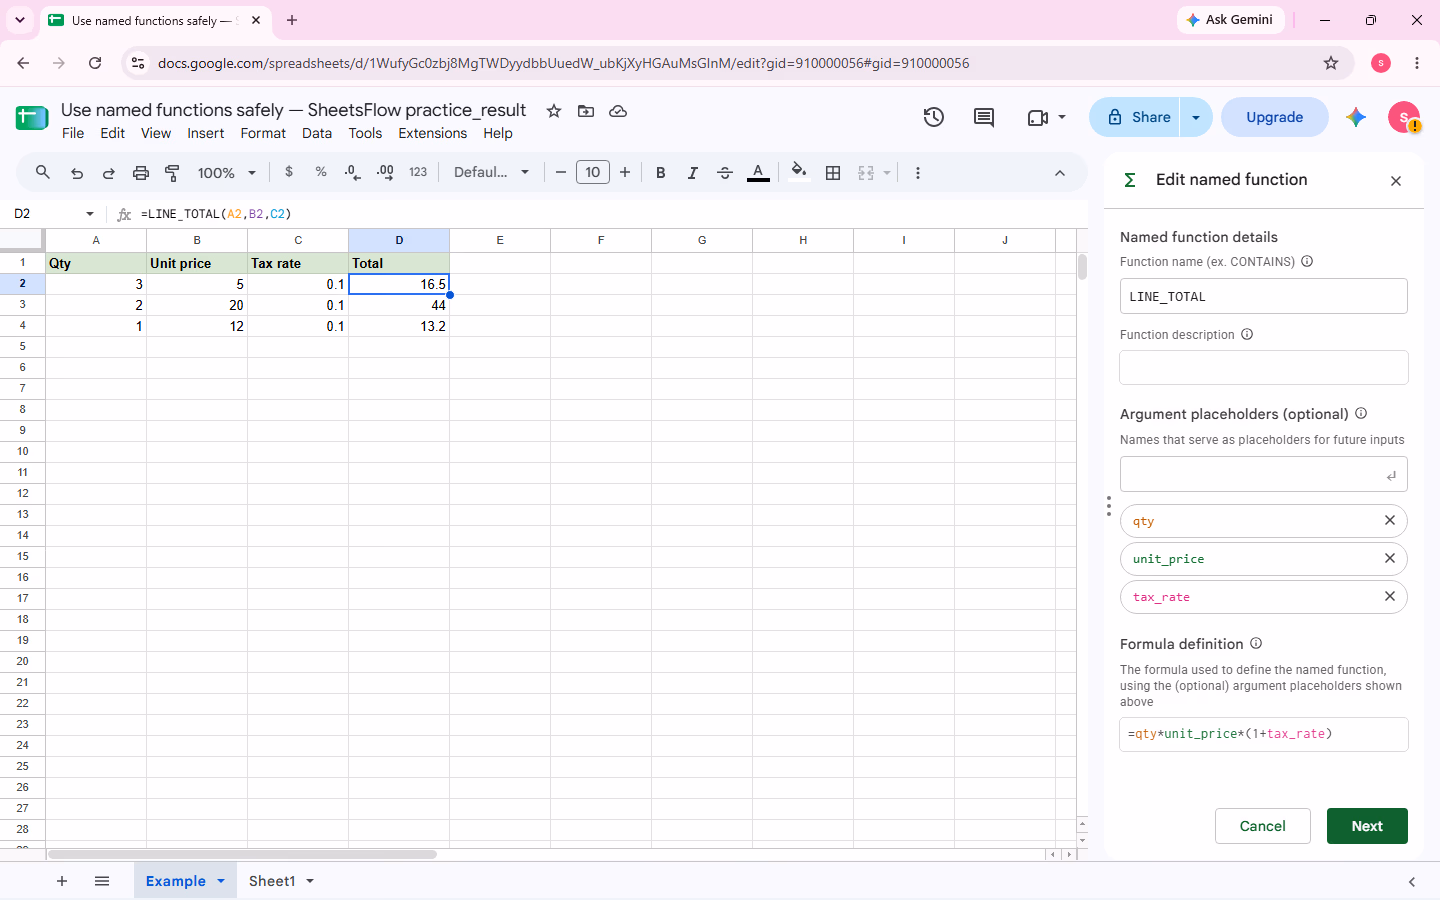Expand the Share options arrow
Screen dimensions: 1440x900
tap(1196, 117)
